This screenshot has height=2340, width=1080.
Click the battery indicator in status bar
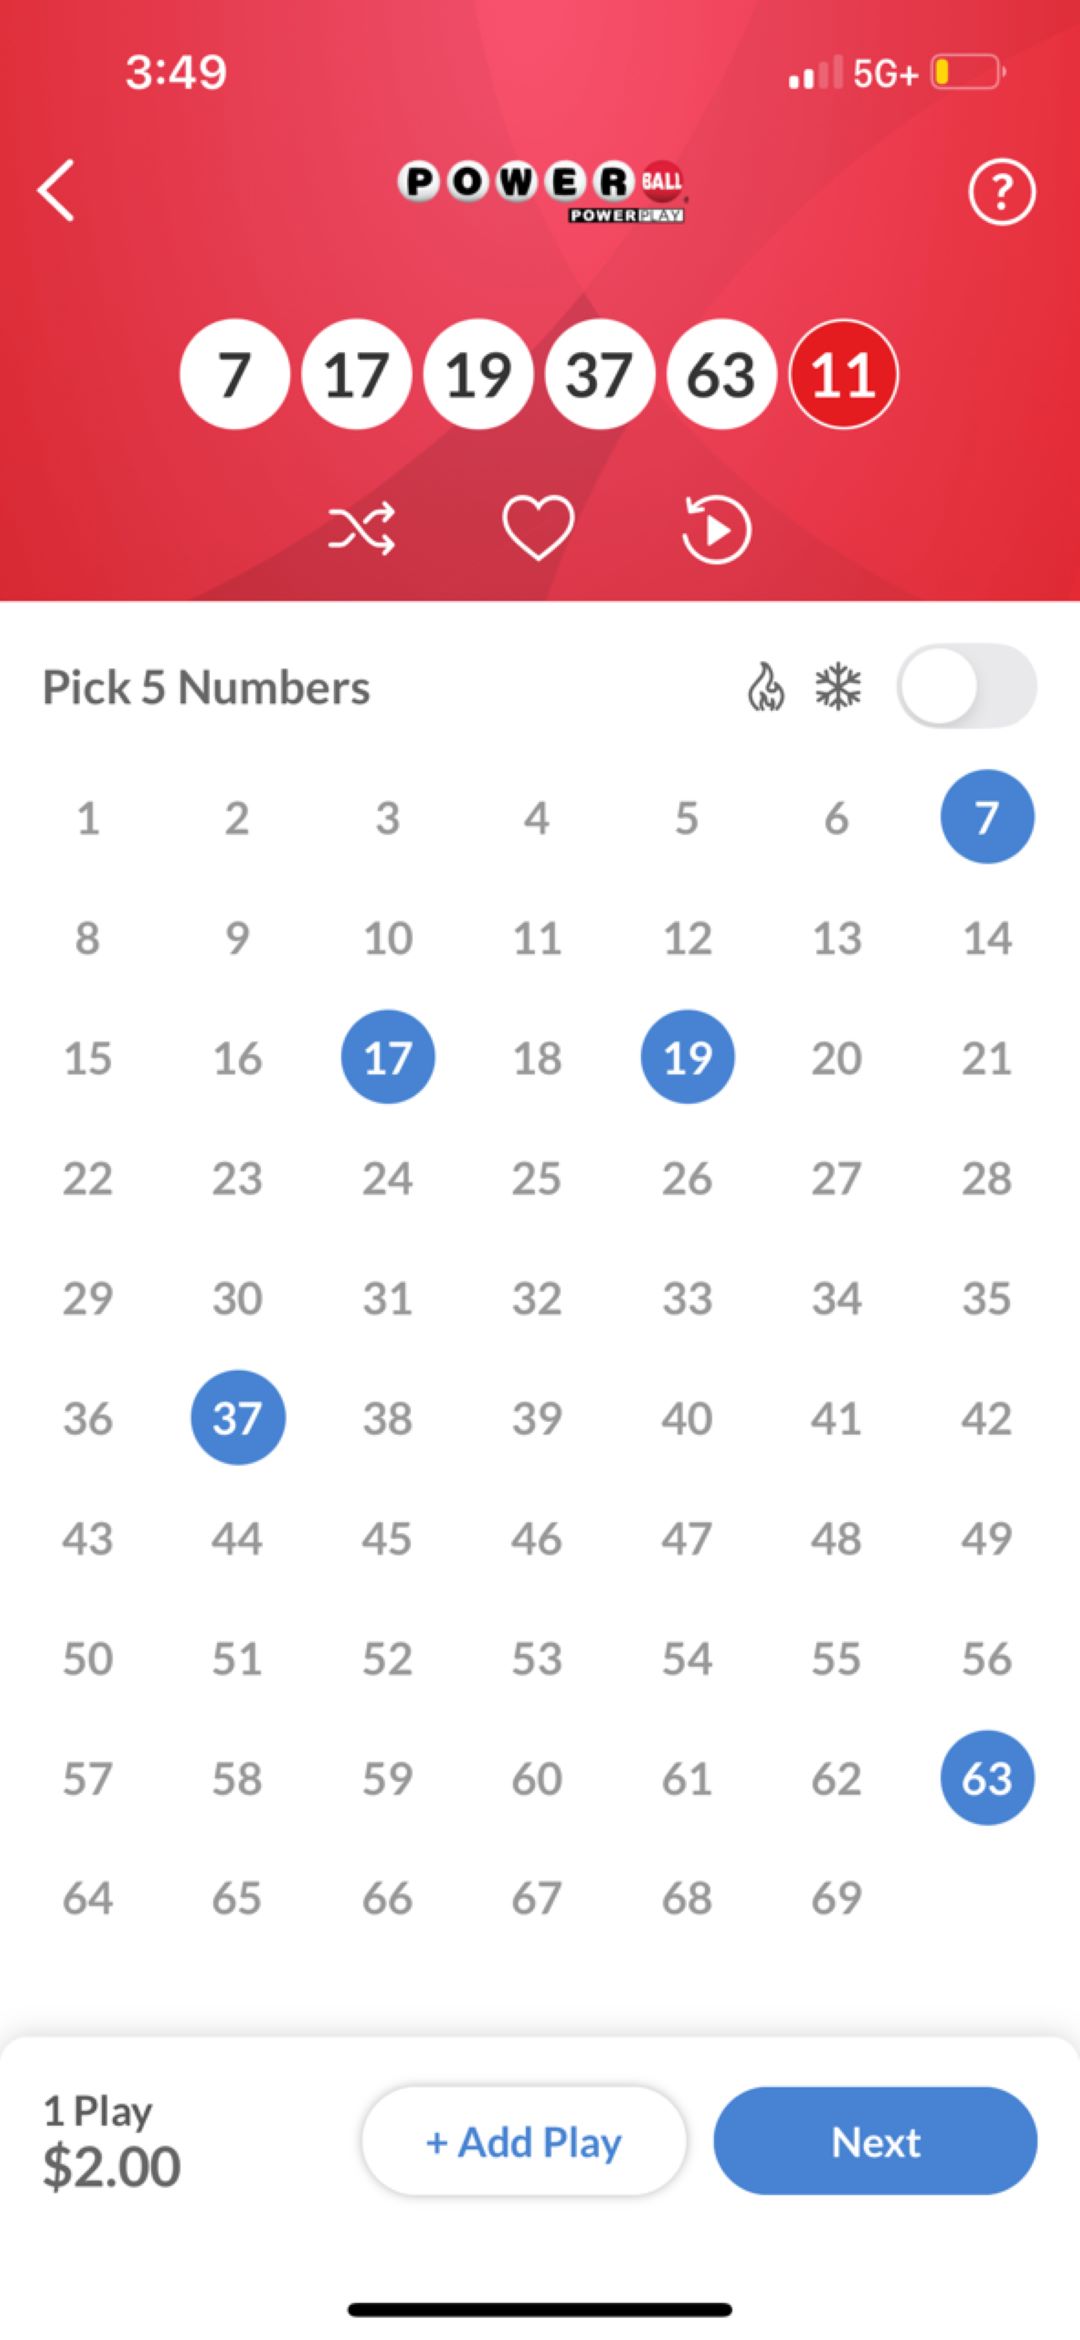click(x=962, y=72)
